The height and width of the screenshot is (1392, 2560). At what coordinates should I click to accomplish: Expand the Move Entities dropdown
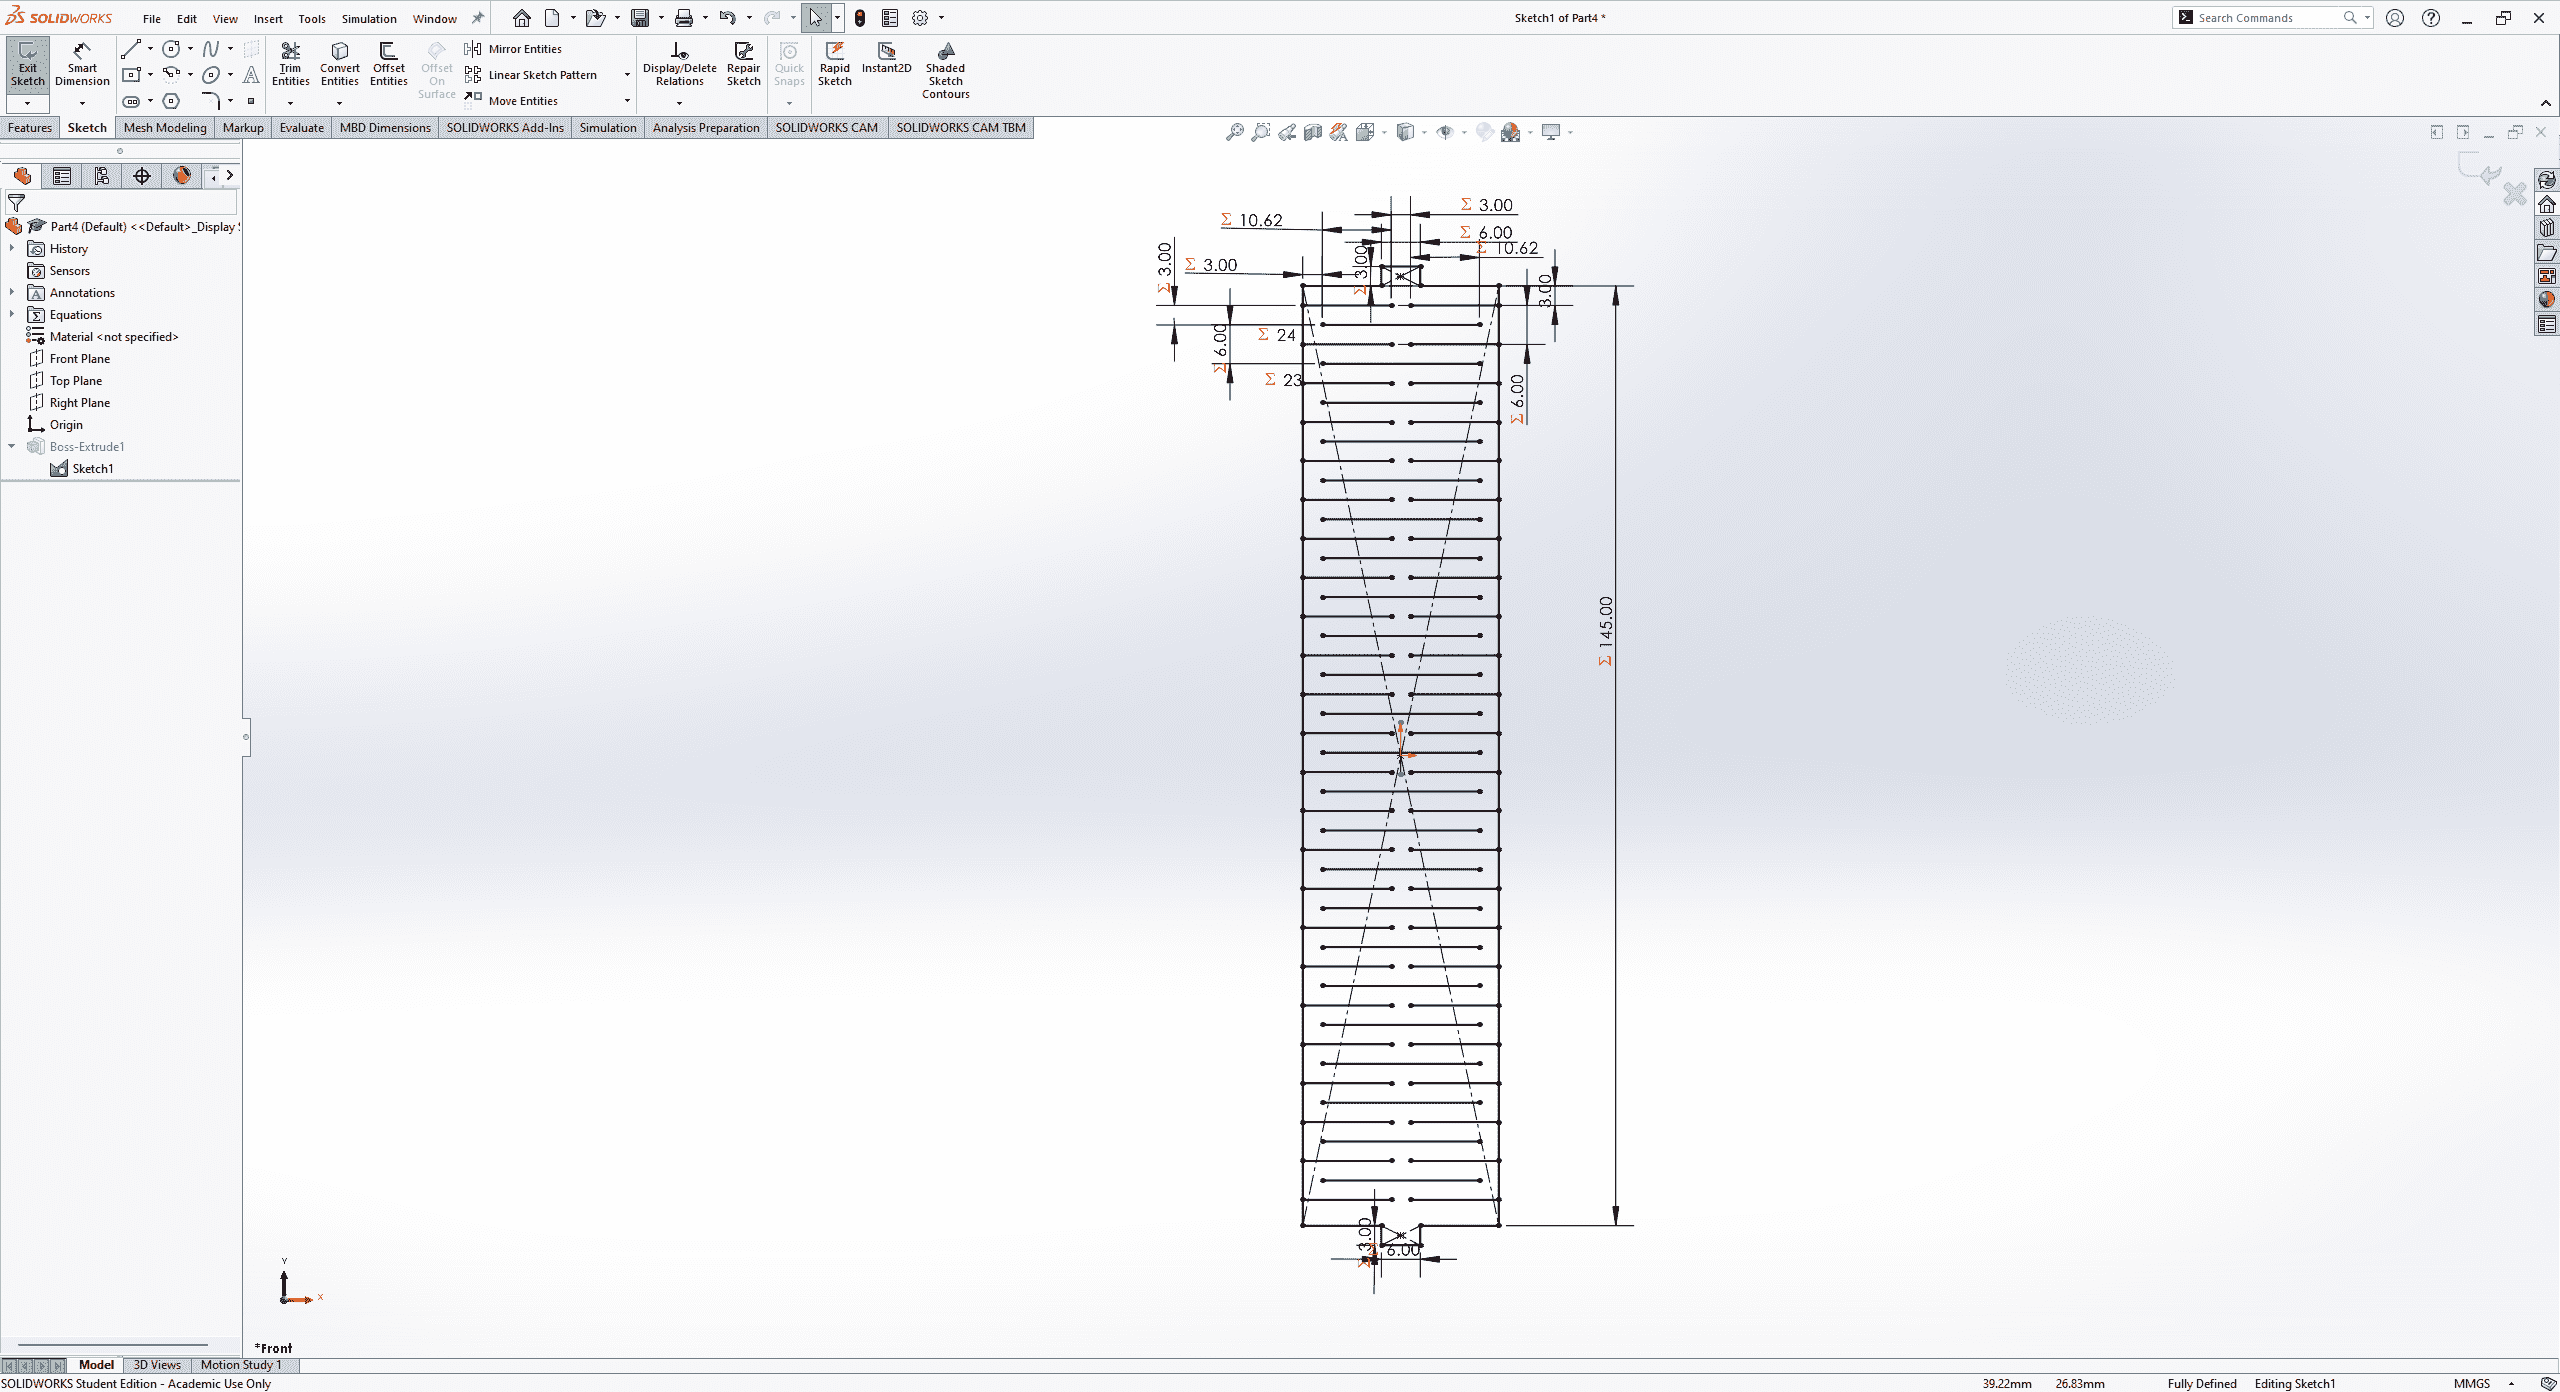(x=627, y=101)
